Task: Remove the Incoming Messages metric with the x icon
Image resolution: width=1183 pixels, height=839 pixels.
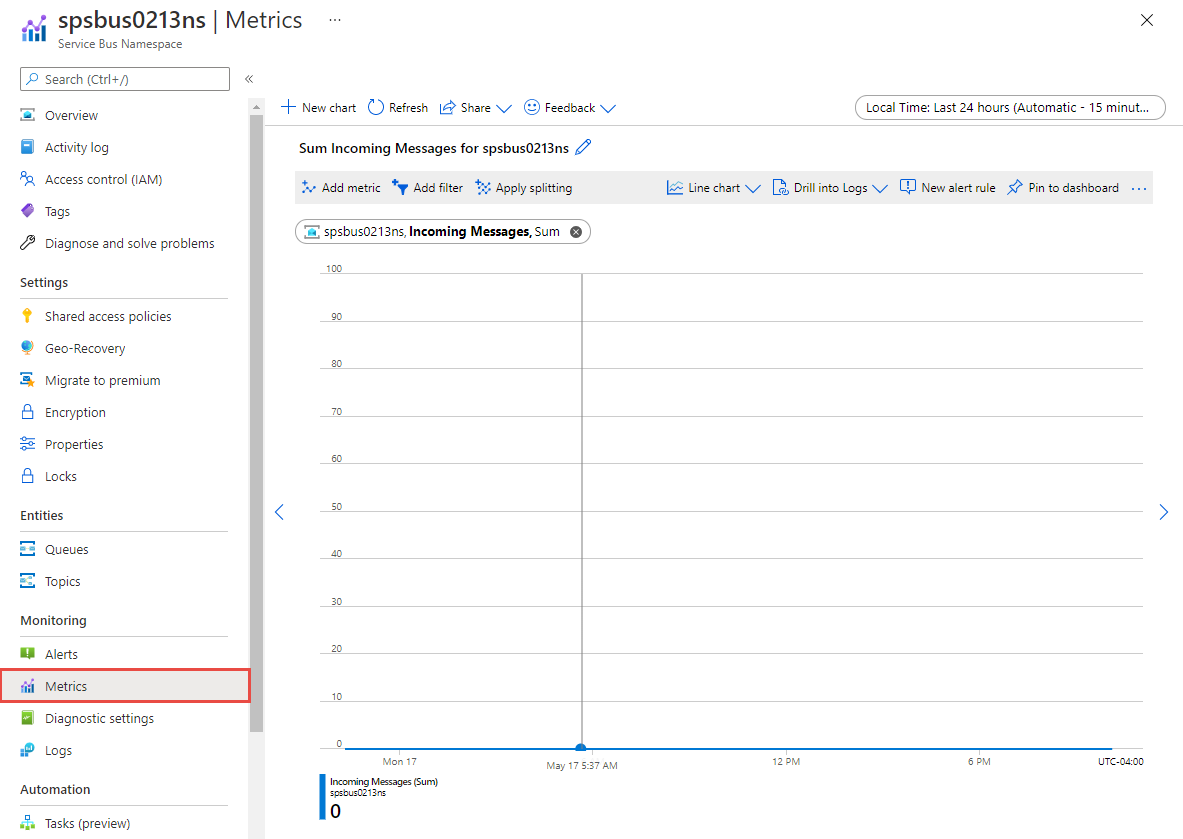Action: click(576, 232)
